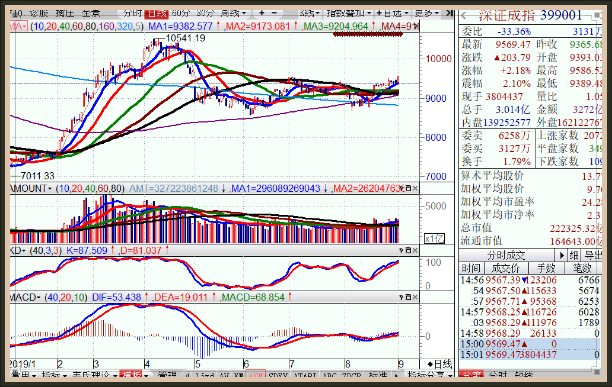The width and height of the screenshot is (612, 387).
Task: Click the back arrow beside 深证成指 title
Action: coord(464,16)
